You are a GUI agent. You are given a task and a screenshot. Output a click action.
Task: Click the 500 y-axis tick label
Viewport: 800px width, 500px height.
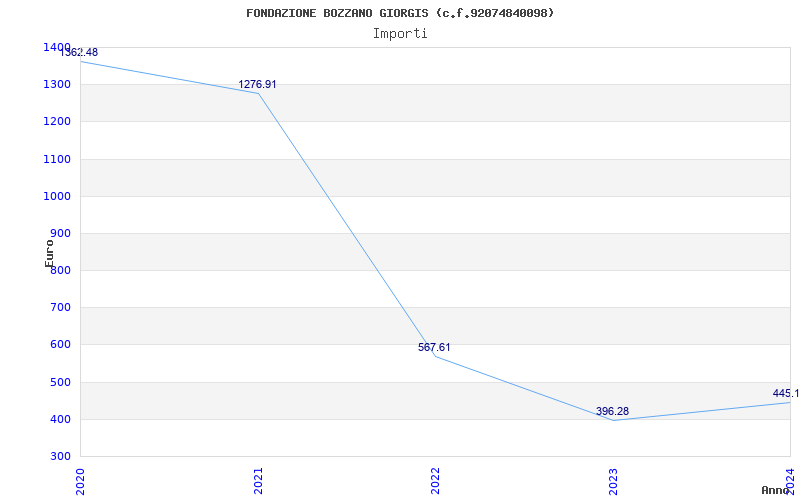60,382
